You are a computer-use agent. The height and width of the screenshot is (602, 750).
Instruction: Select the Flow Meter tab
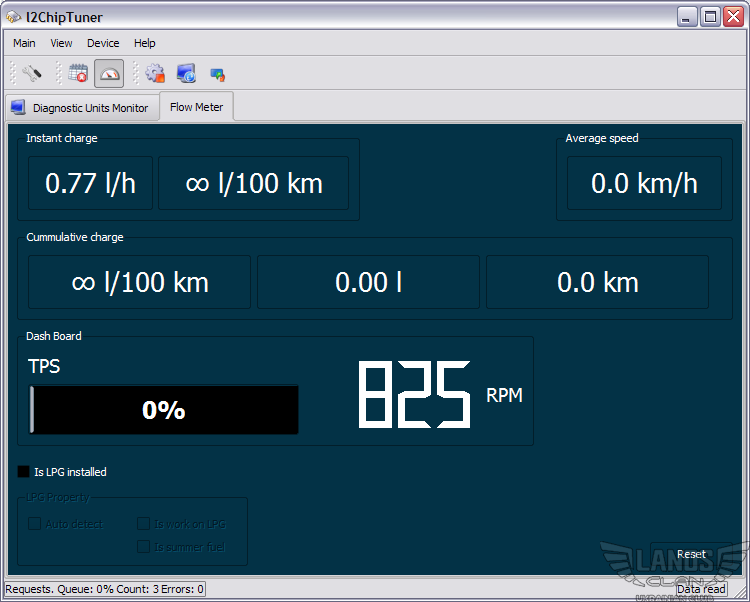coord(197,107)
